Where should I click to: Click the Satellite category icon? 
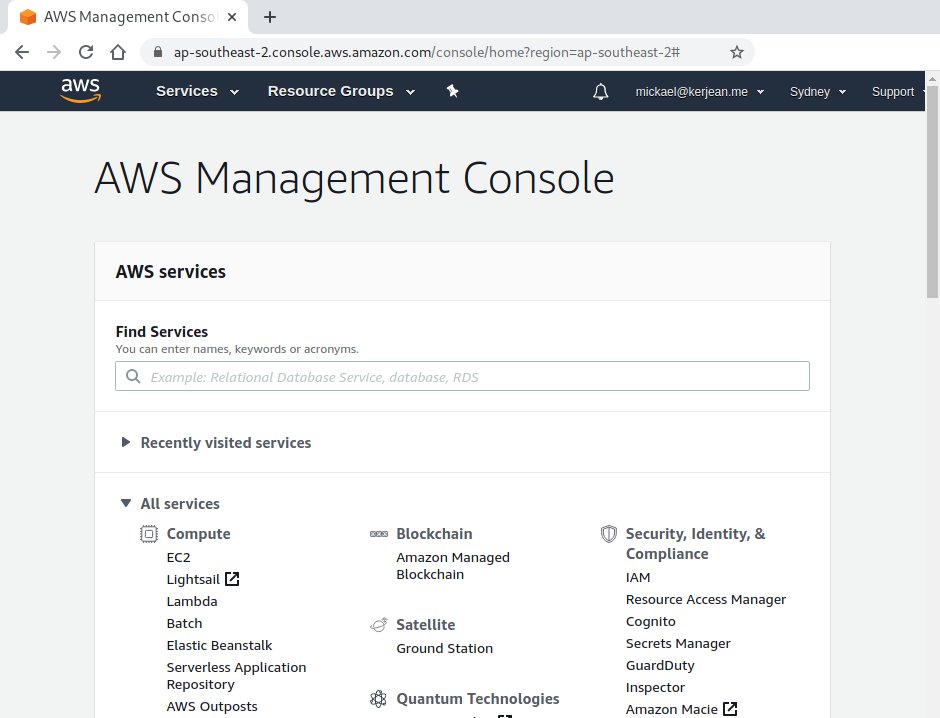tap(379, 625)
